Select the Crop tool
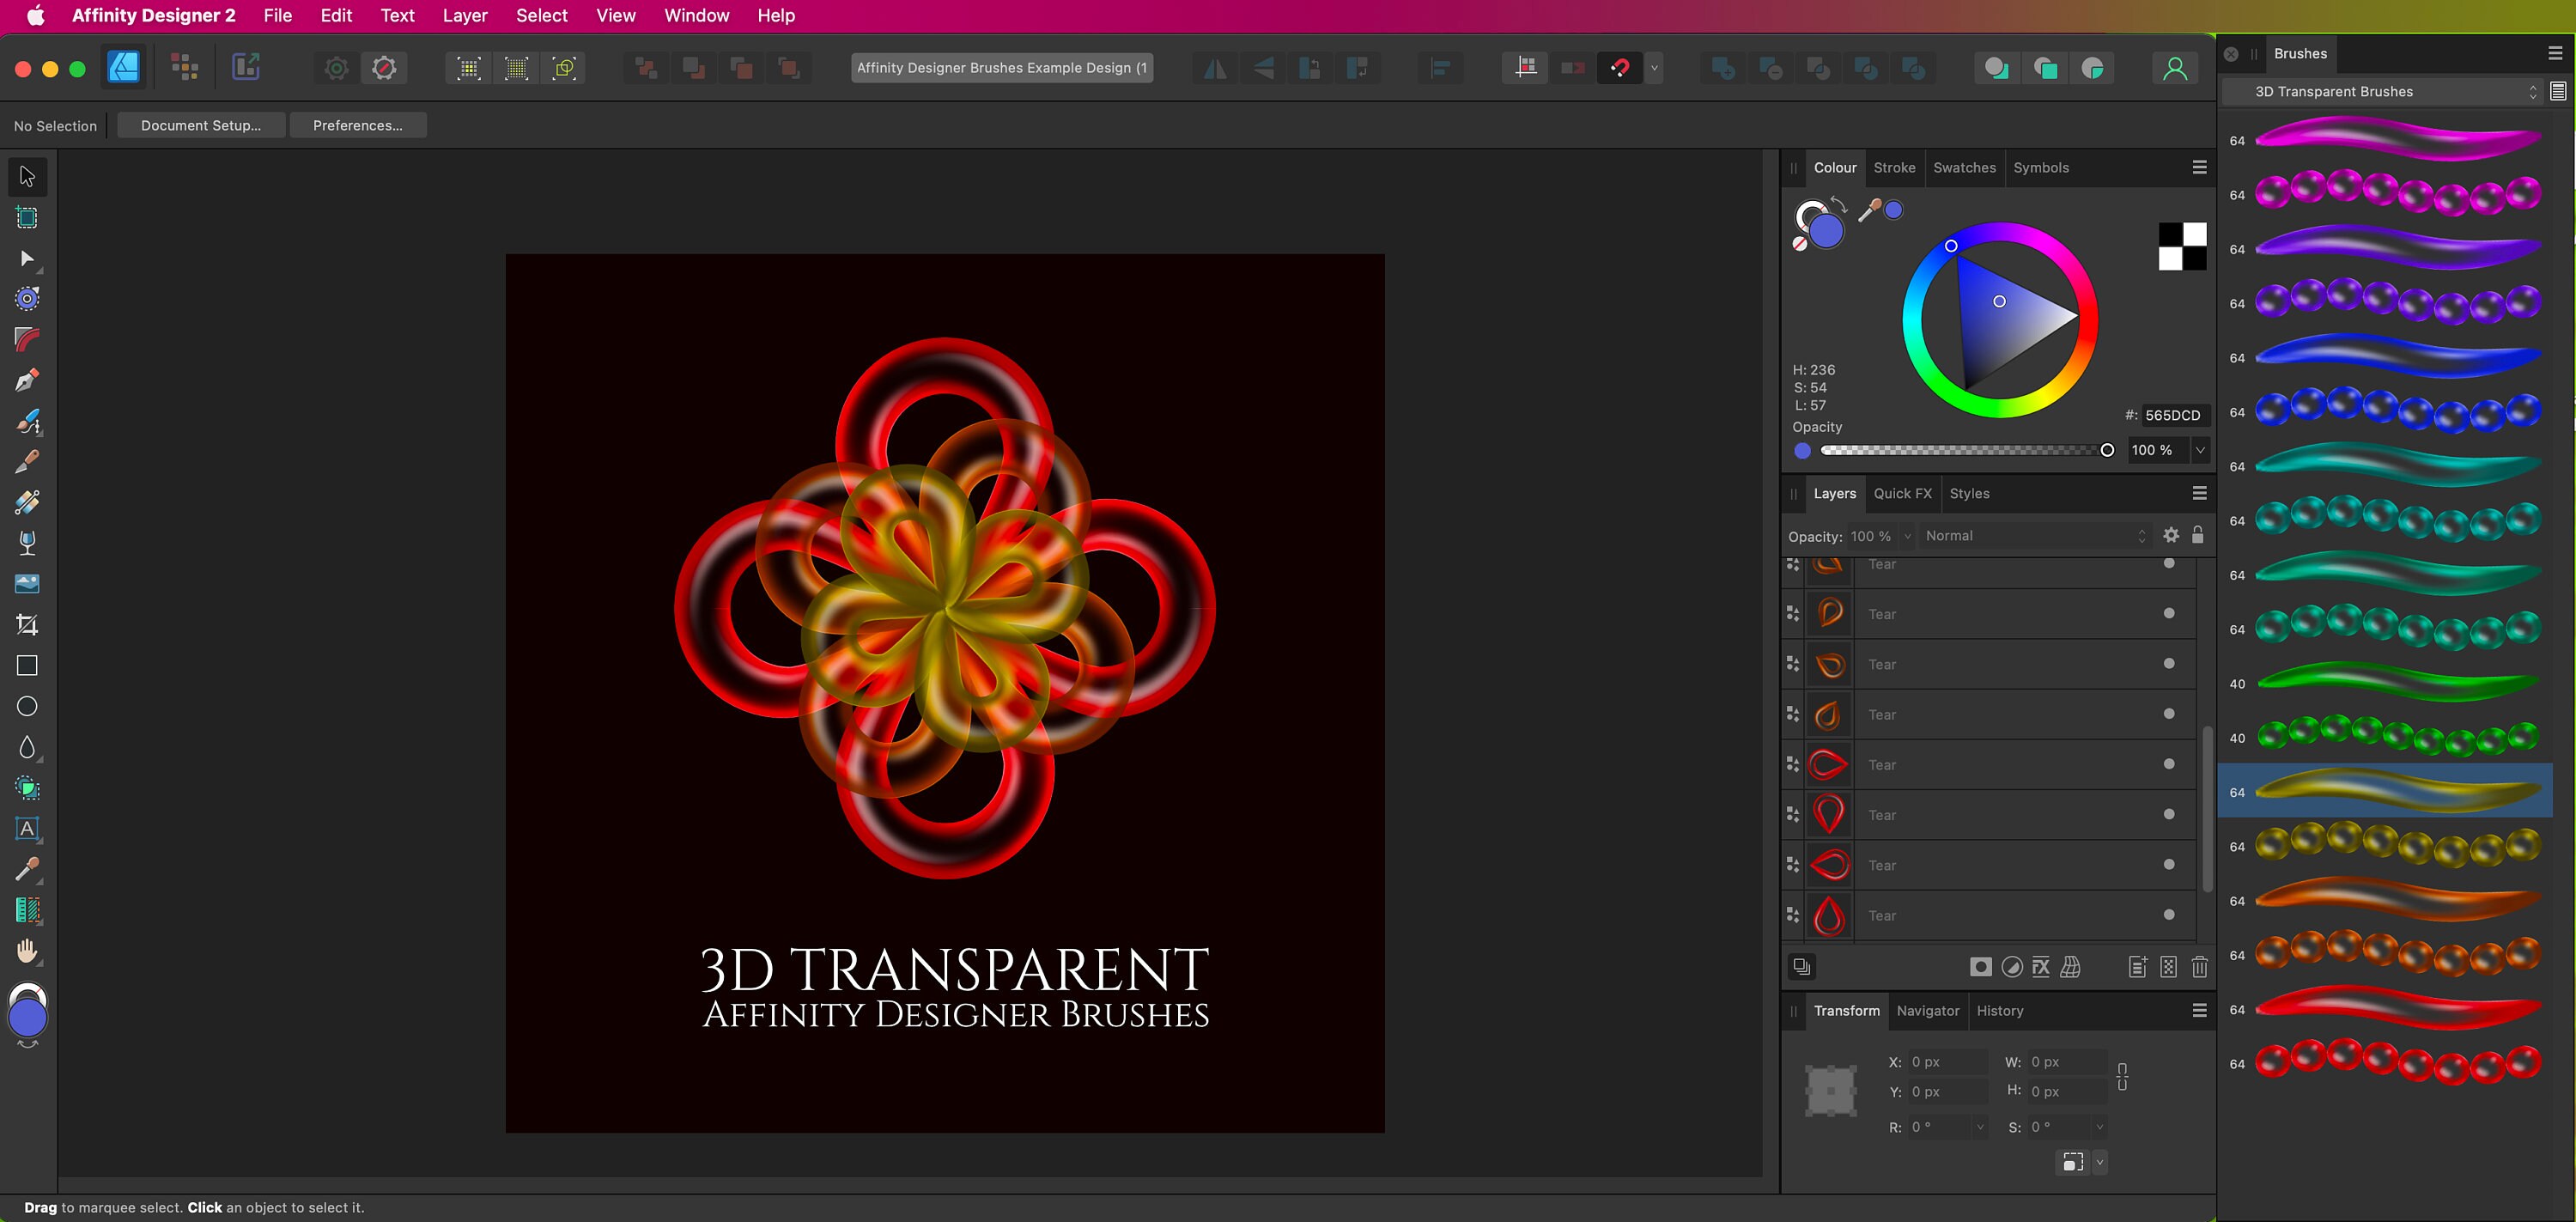 27,623
